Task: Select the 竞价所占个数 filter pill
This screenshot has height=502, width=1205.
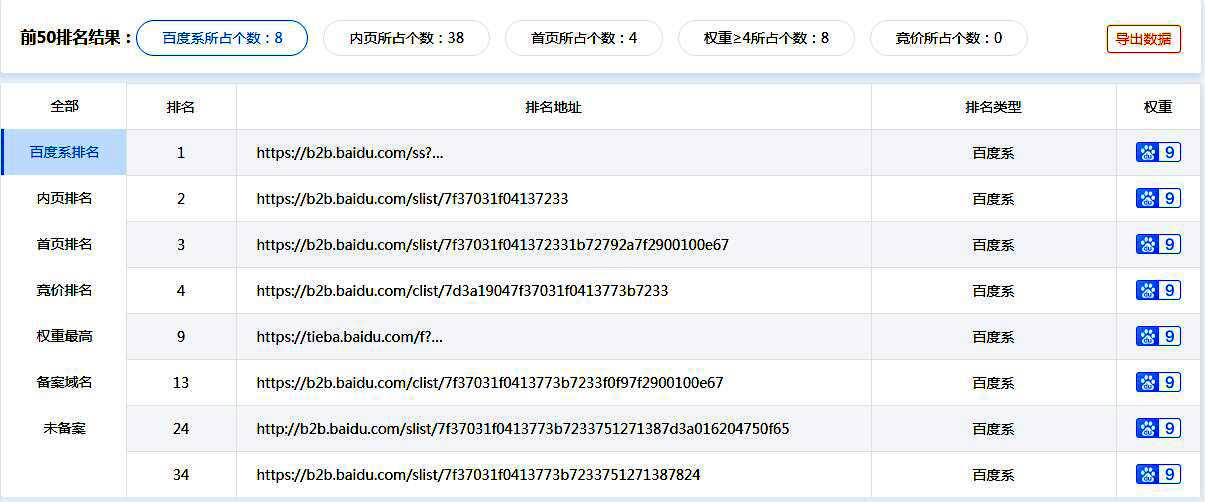Action: point(948,38)
